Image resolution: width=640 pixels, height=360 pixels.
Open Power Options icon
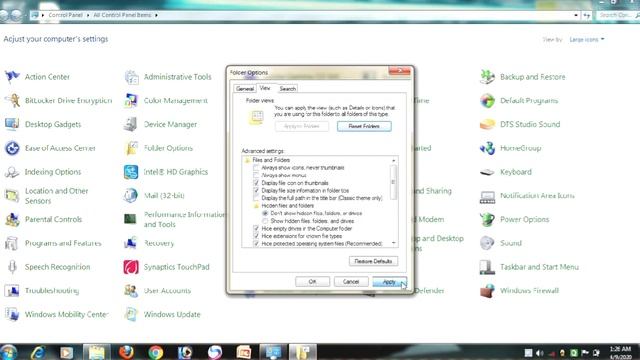[487, 219]
